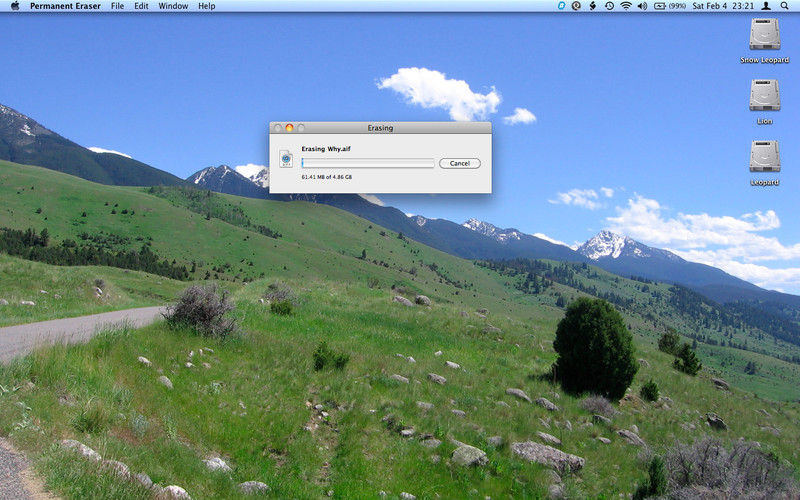The image size is (800, 500).
Task: Open the battery status icon
Action: (659, 6)
